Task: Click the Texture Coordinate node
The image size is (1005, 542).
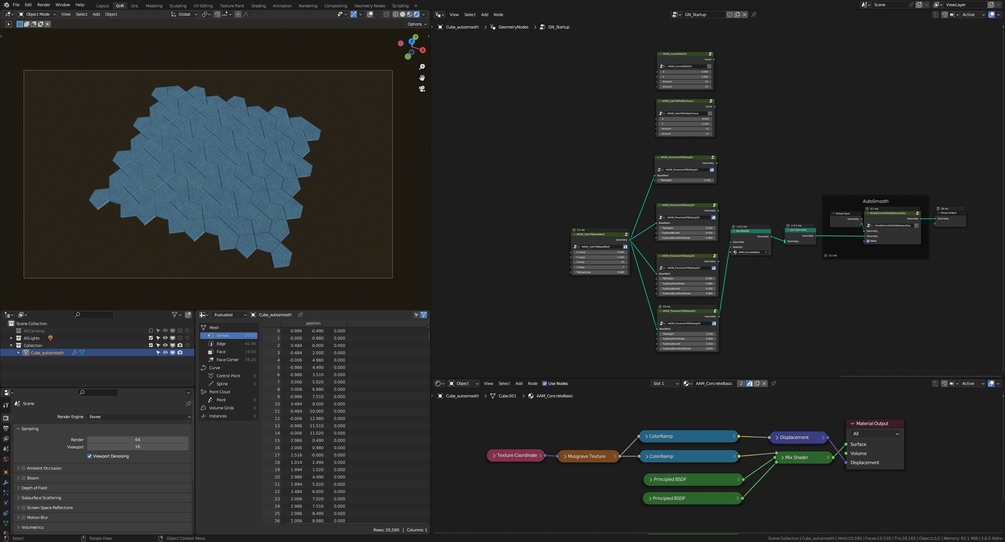Action: click(x=516, y=456)
